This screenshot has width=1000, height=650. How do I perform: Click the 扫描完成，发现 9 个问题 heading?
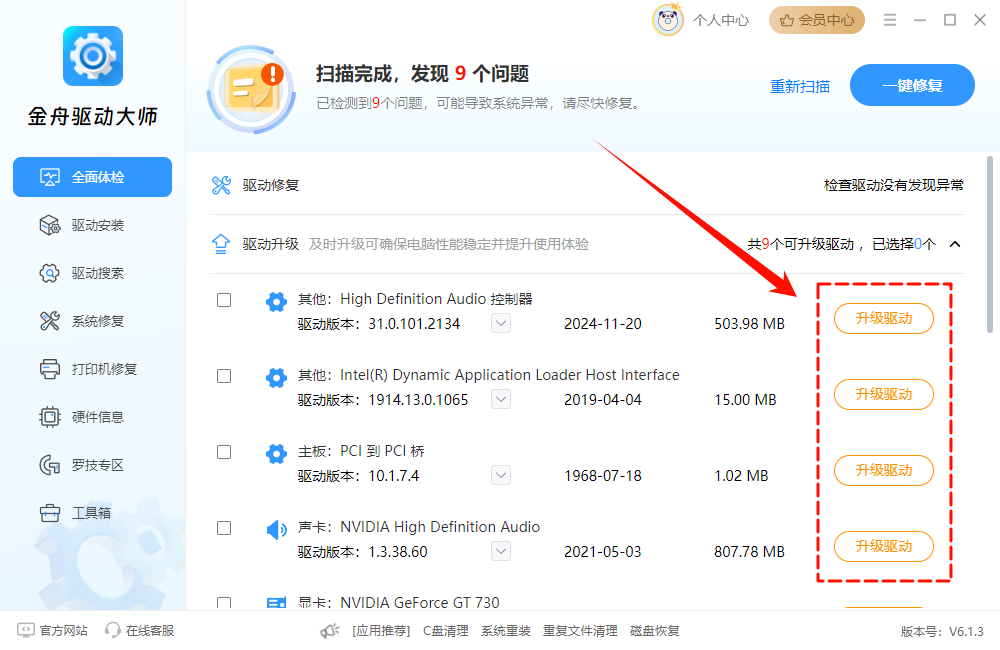point(422,74)
